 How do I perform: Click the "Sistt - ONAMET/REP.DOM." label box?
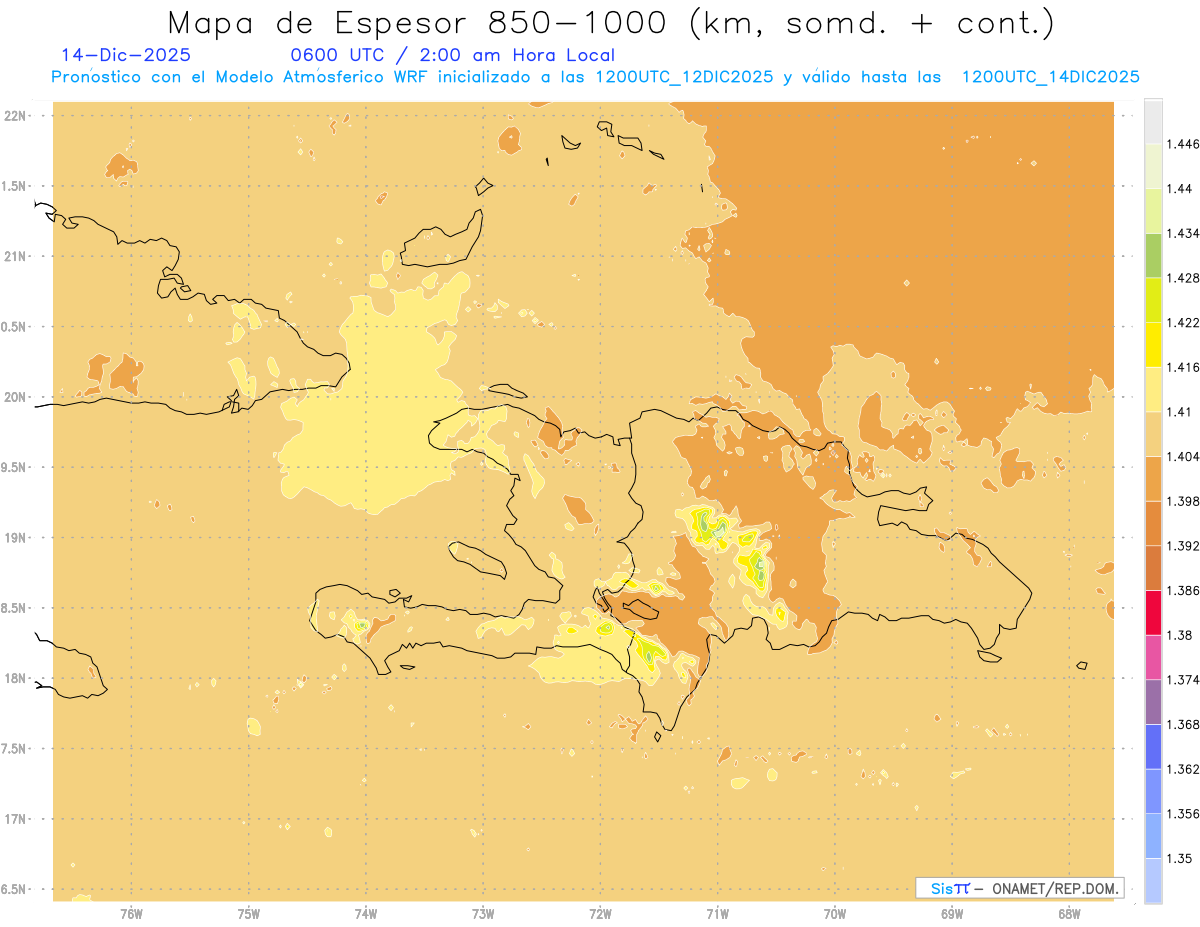coord(1019,888)
